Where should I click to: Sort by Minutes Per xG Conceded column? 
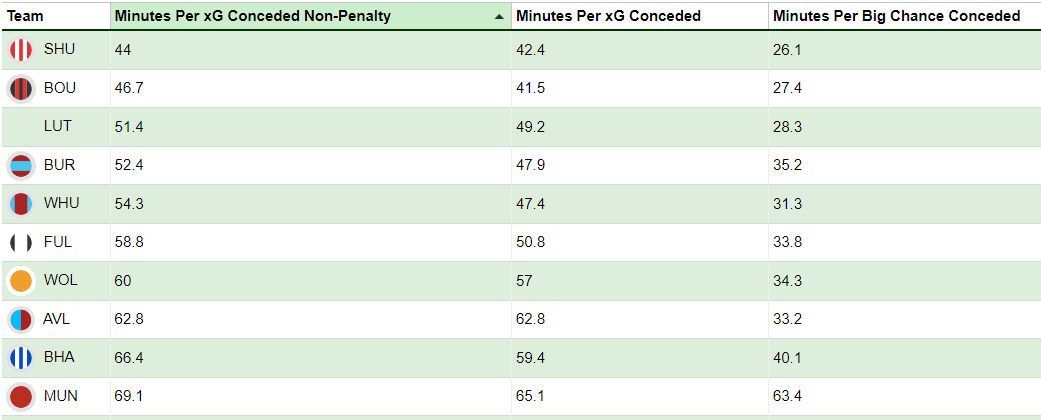[608, 16]
